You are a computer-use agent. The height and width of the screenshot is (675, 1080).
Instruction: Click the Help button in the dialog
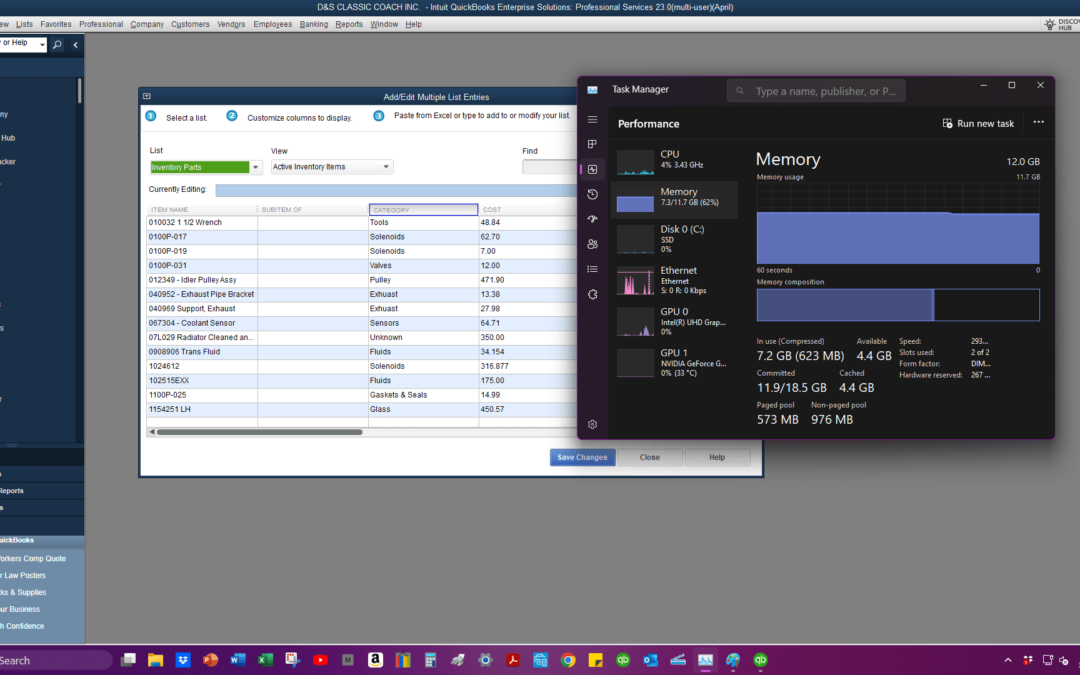[x=717, y=457]
